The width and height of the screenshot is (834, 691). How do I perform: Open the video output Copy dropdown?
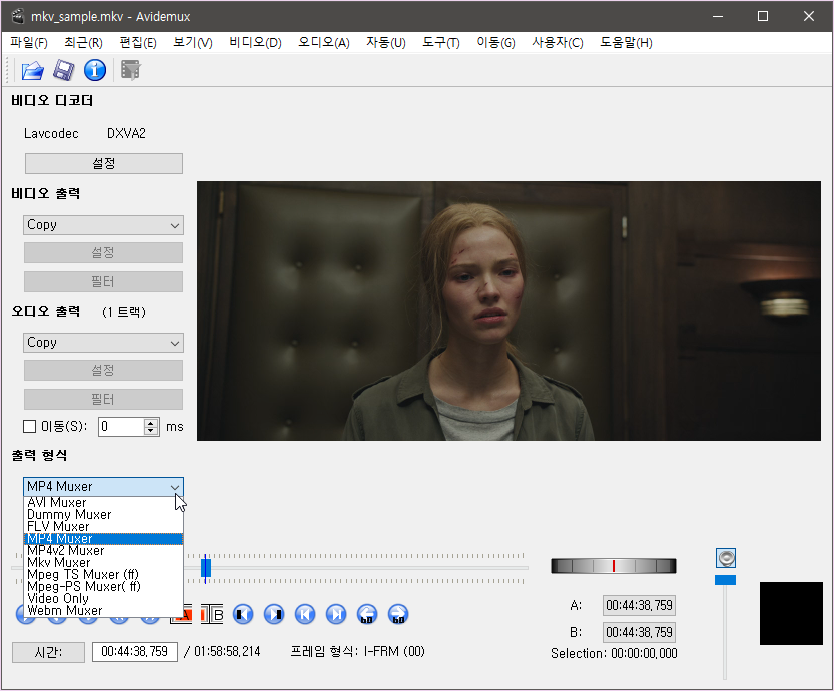coord(103,225)
